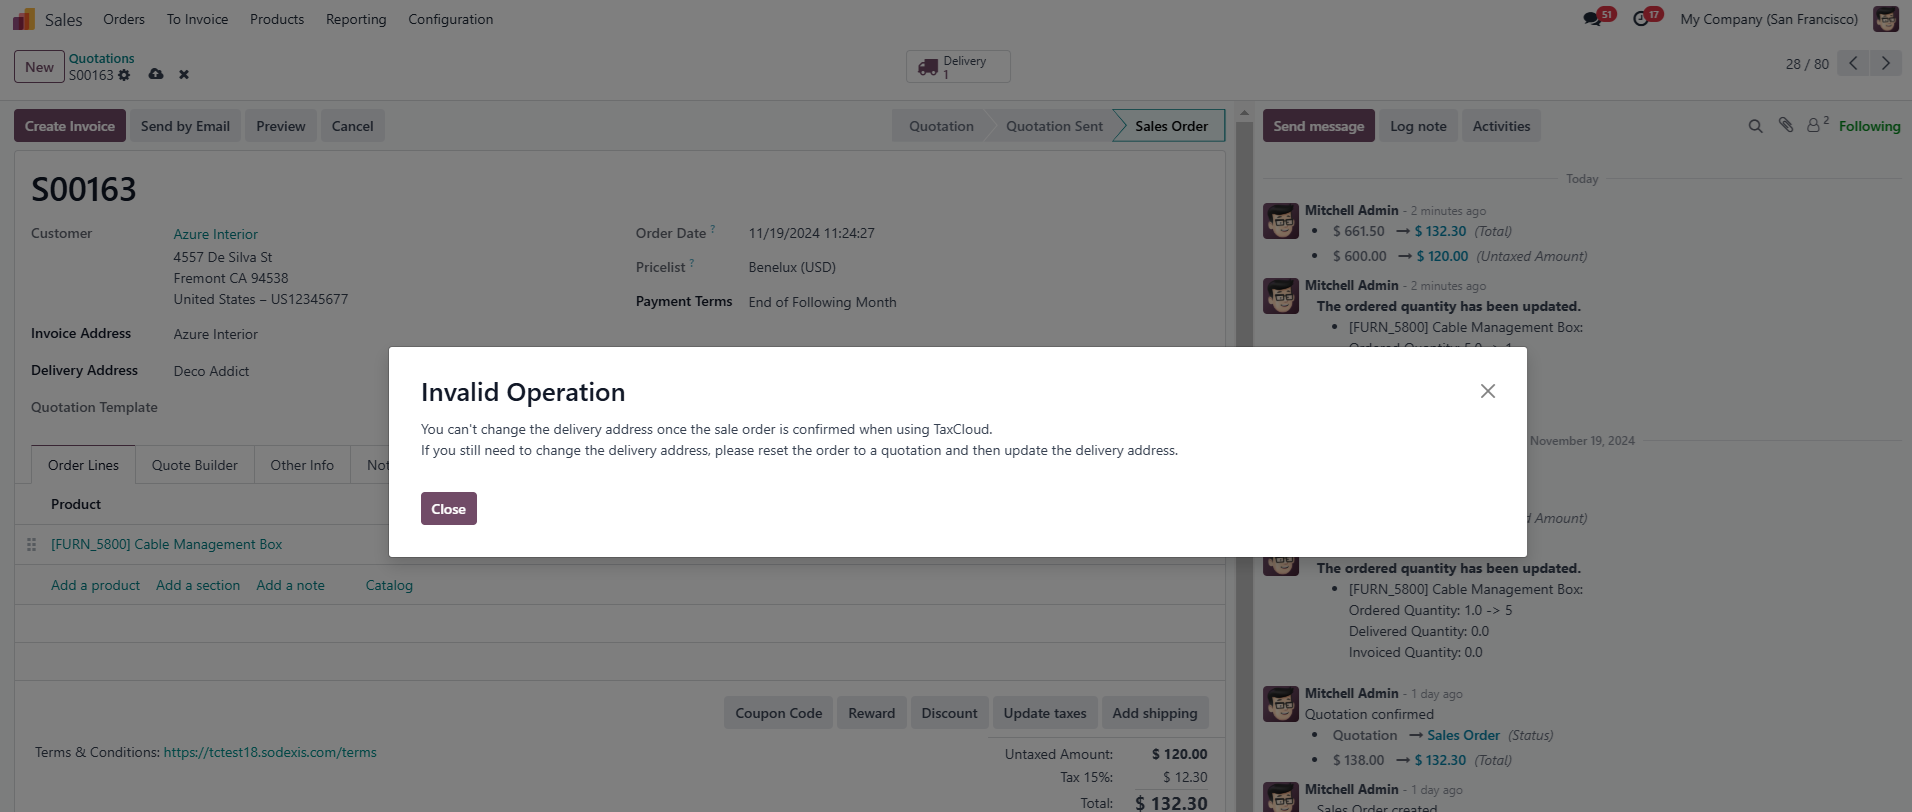Open the company switcher My Company (San Francisco)
Image resolution: width=1912 pixels, height=812 pixels.
click(1769, 19)
